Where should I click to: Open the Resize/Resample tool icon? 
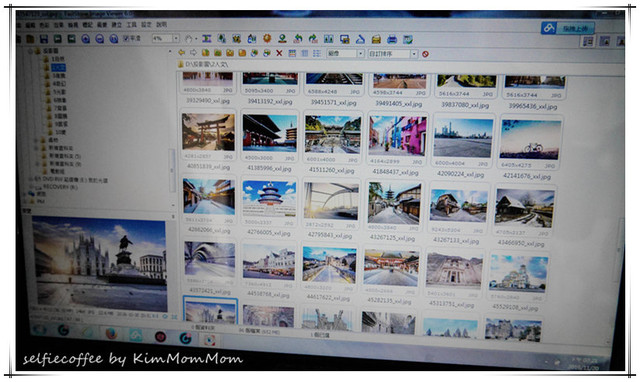[x=207, y=39]
